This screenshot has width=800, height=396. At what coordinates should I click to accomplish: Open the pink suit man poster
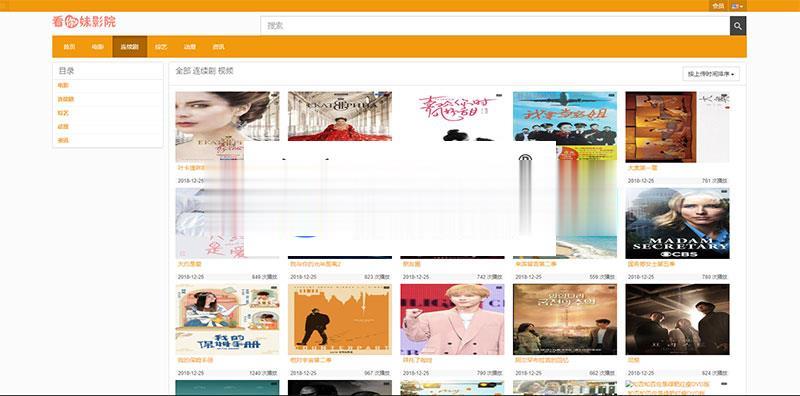[452, 319]
